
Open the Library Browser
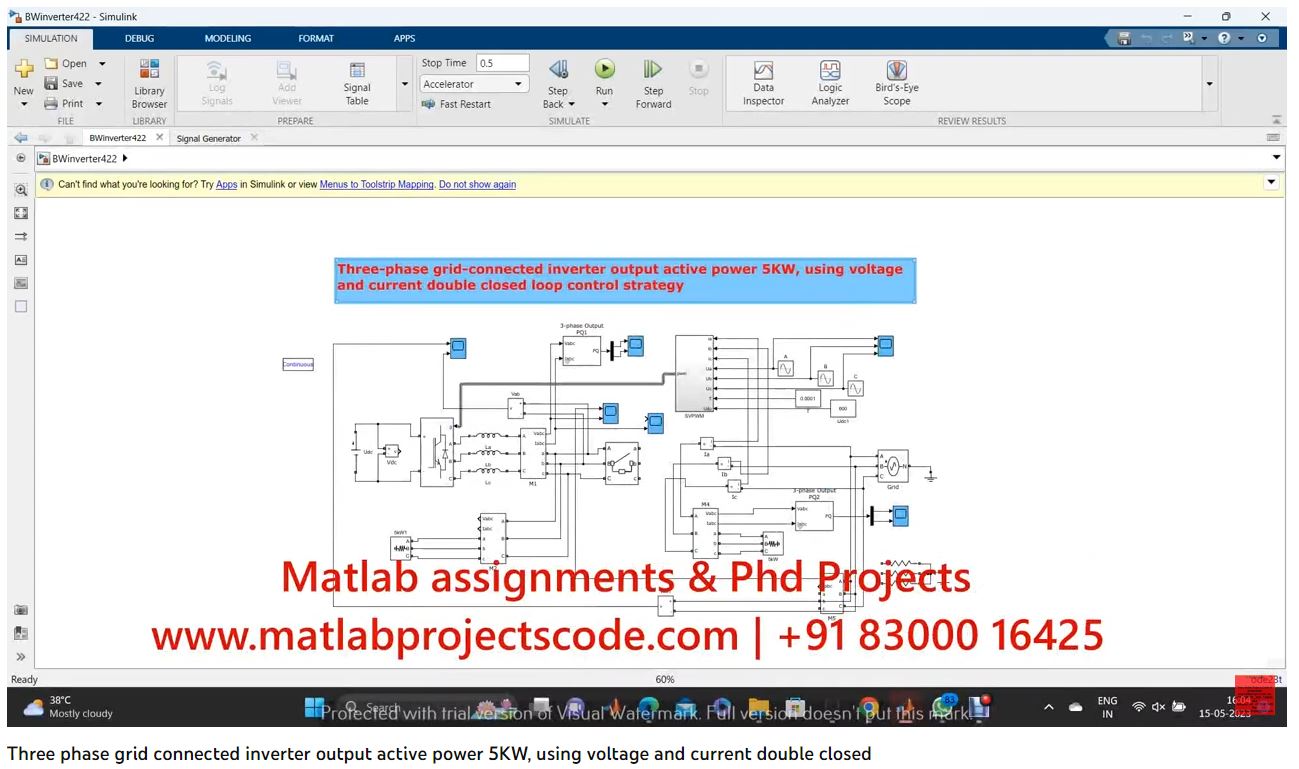pos(149,81)
